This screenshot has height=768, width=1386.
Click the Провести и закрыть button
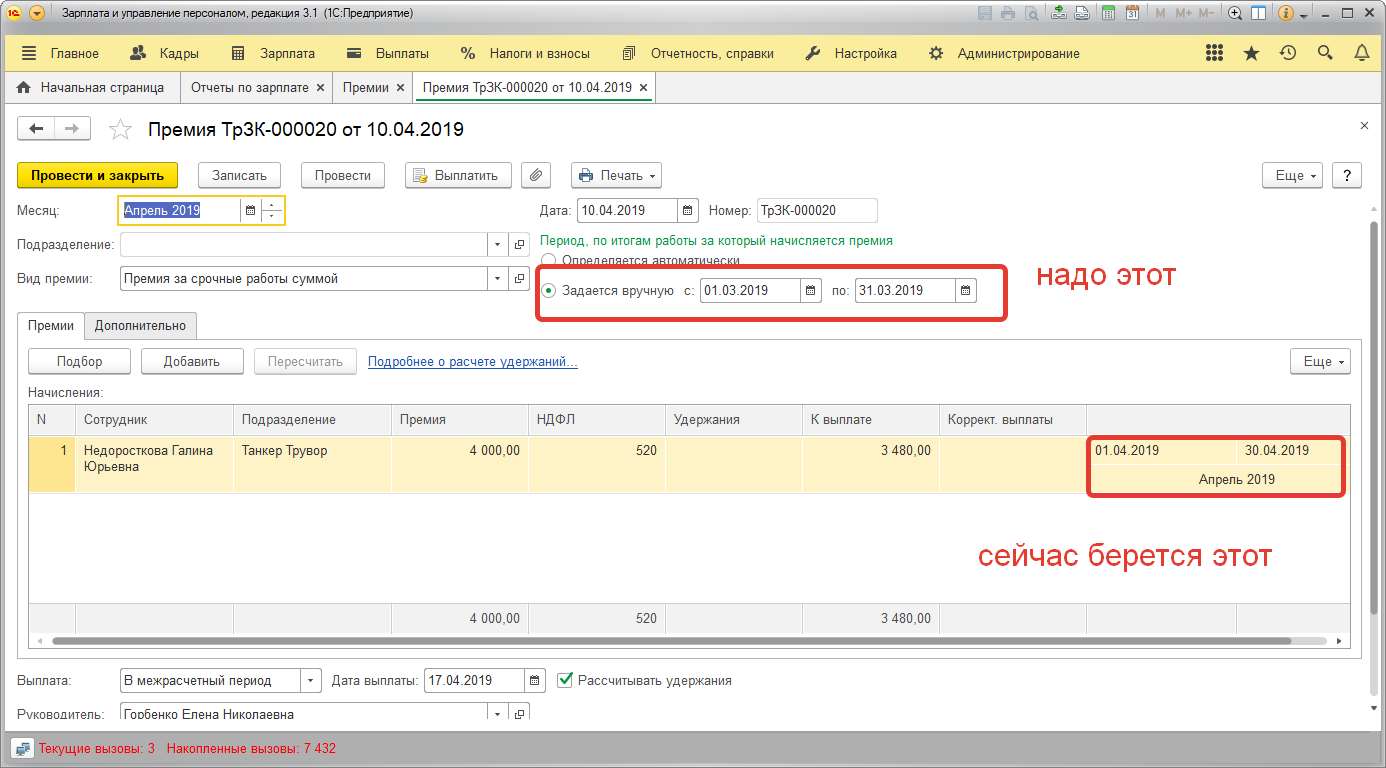[97, 175]
